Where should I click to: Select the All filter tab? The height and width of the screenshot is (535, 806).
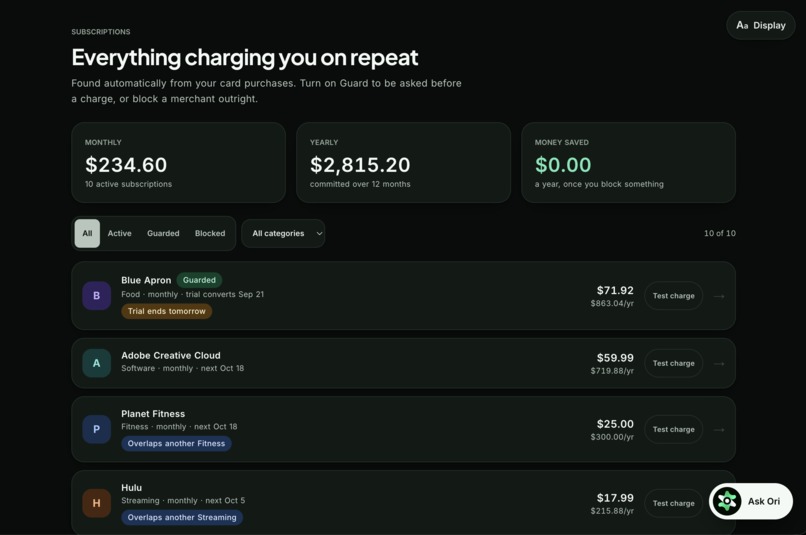(87, 233)
